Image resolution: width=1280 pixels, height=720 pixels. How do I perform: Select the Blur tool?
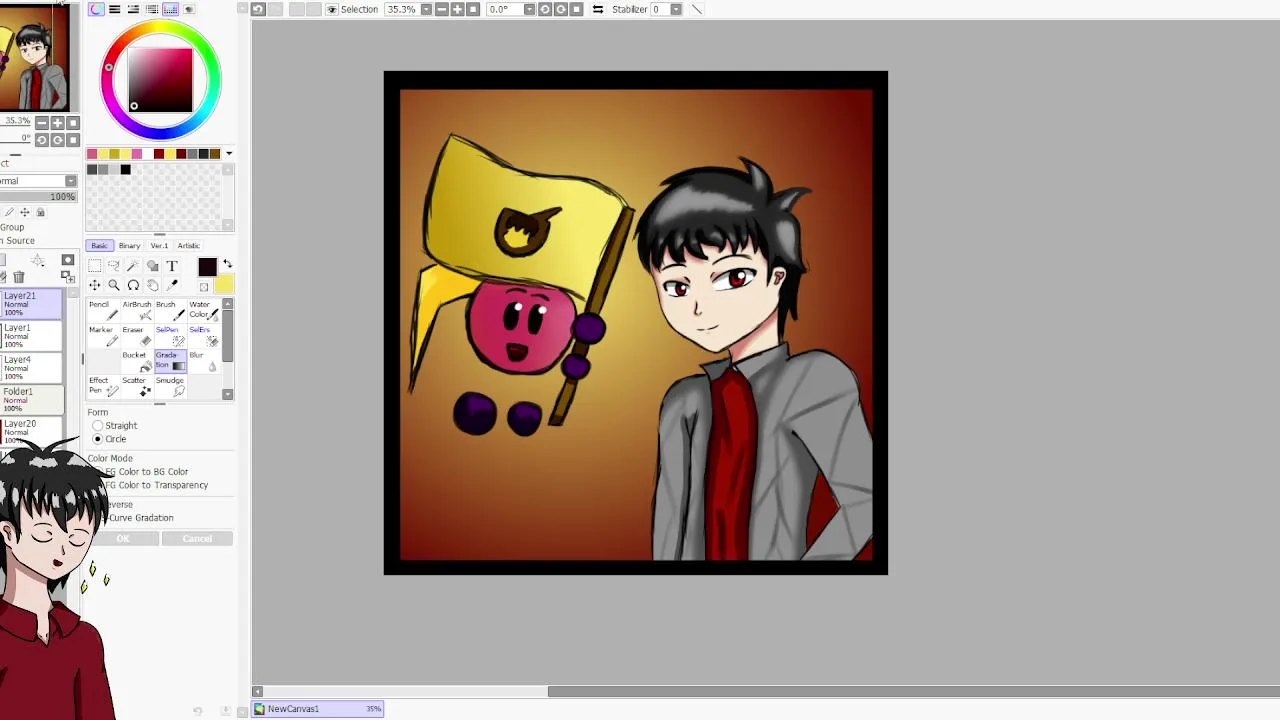click(203, 361)
